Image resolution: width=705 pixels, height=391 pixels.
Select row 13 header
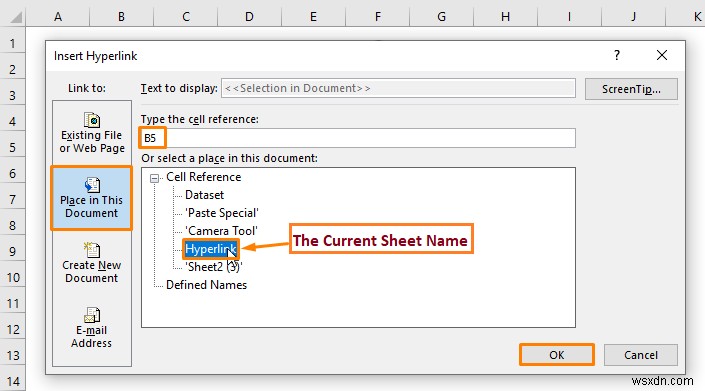(x=13, y=356)
